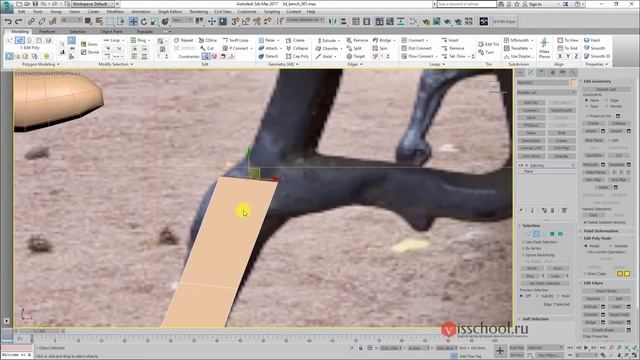640x360 pixels.
Task: Expand the Modify Selection group arrow
Action: click(131, 64)
